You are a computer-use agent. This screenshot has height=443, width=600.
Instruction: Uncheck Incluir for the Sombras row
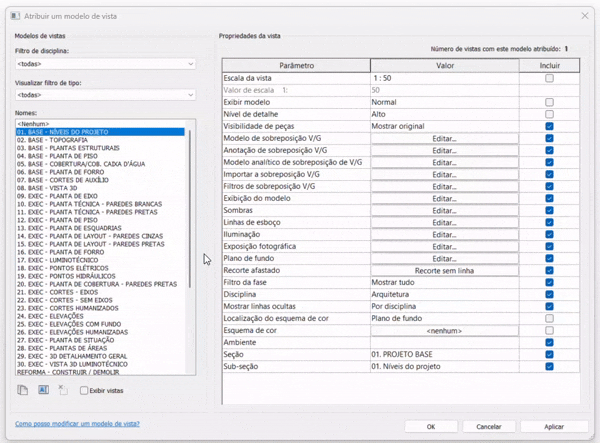click(x=549, y=211)
